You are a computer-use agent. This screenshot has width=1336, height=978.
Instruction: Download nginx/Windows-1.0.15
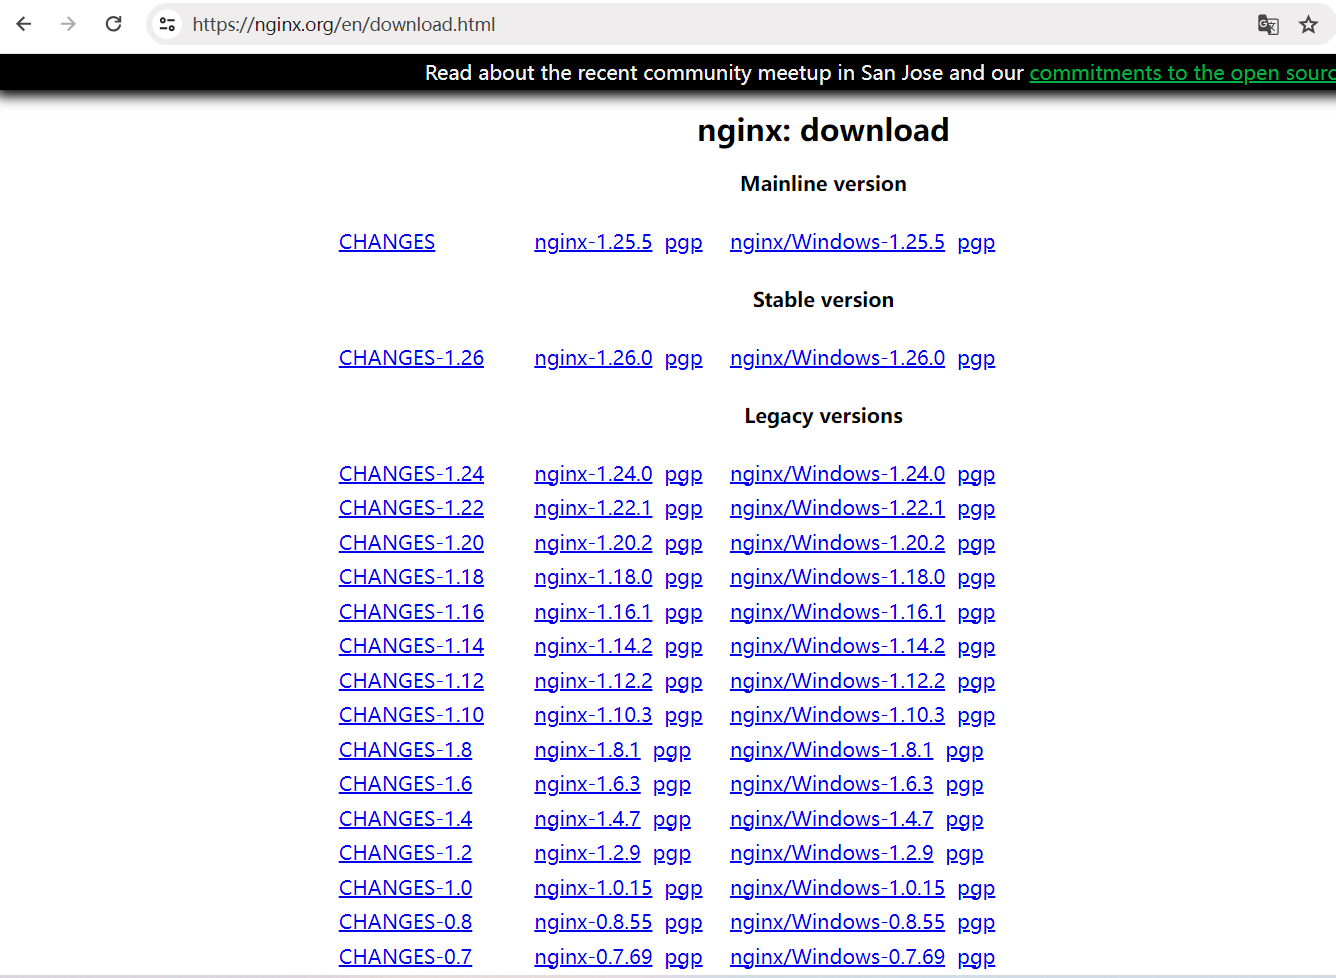[837, 888]
